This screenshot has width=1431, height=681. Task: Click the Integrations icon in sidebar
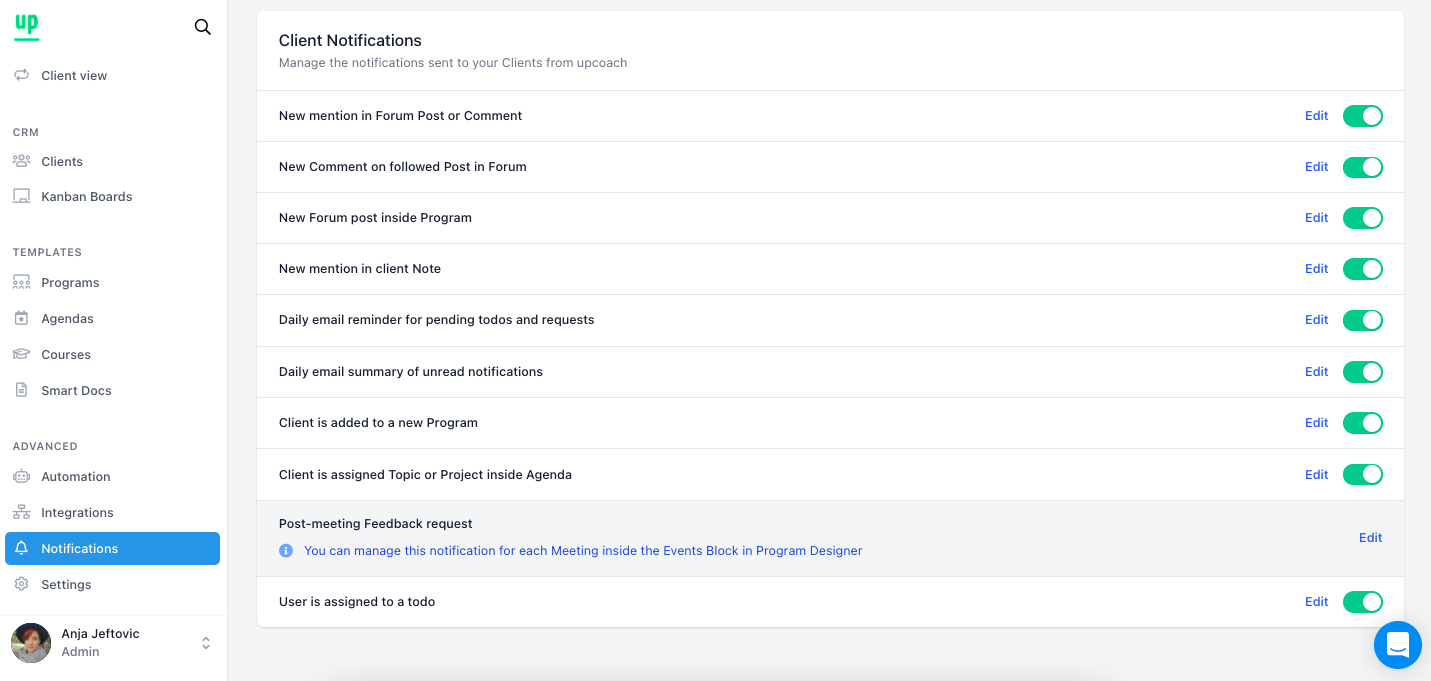(x=21, y=513)
